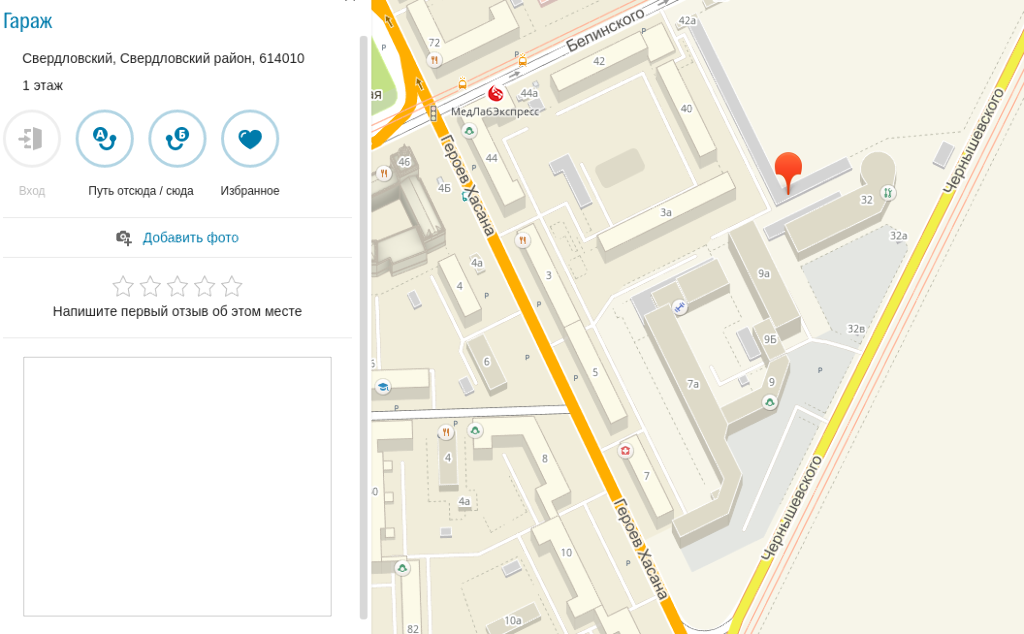Click the side panel vertical scrollbar
The width and height of the screenshot is (1024, 634).
coord(364,326)
